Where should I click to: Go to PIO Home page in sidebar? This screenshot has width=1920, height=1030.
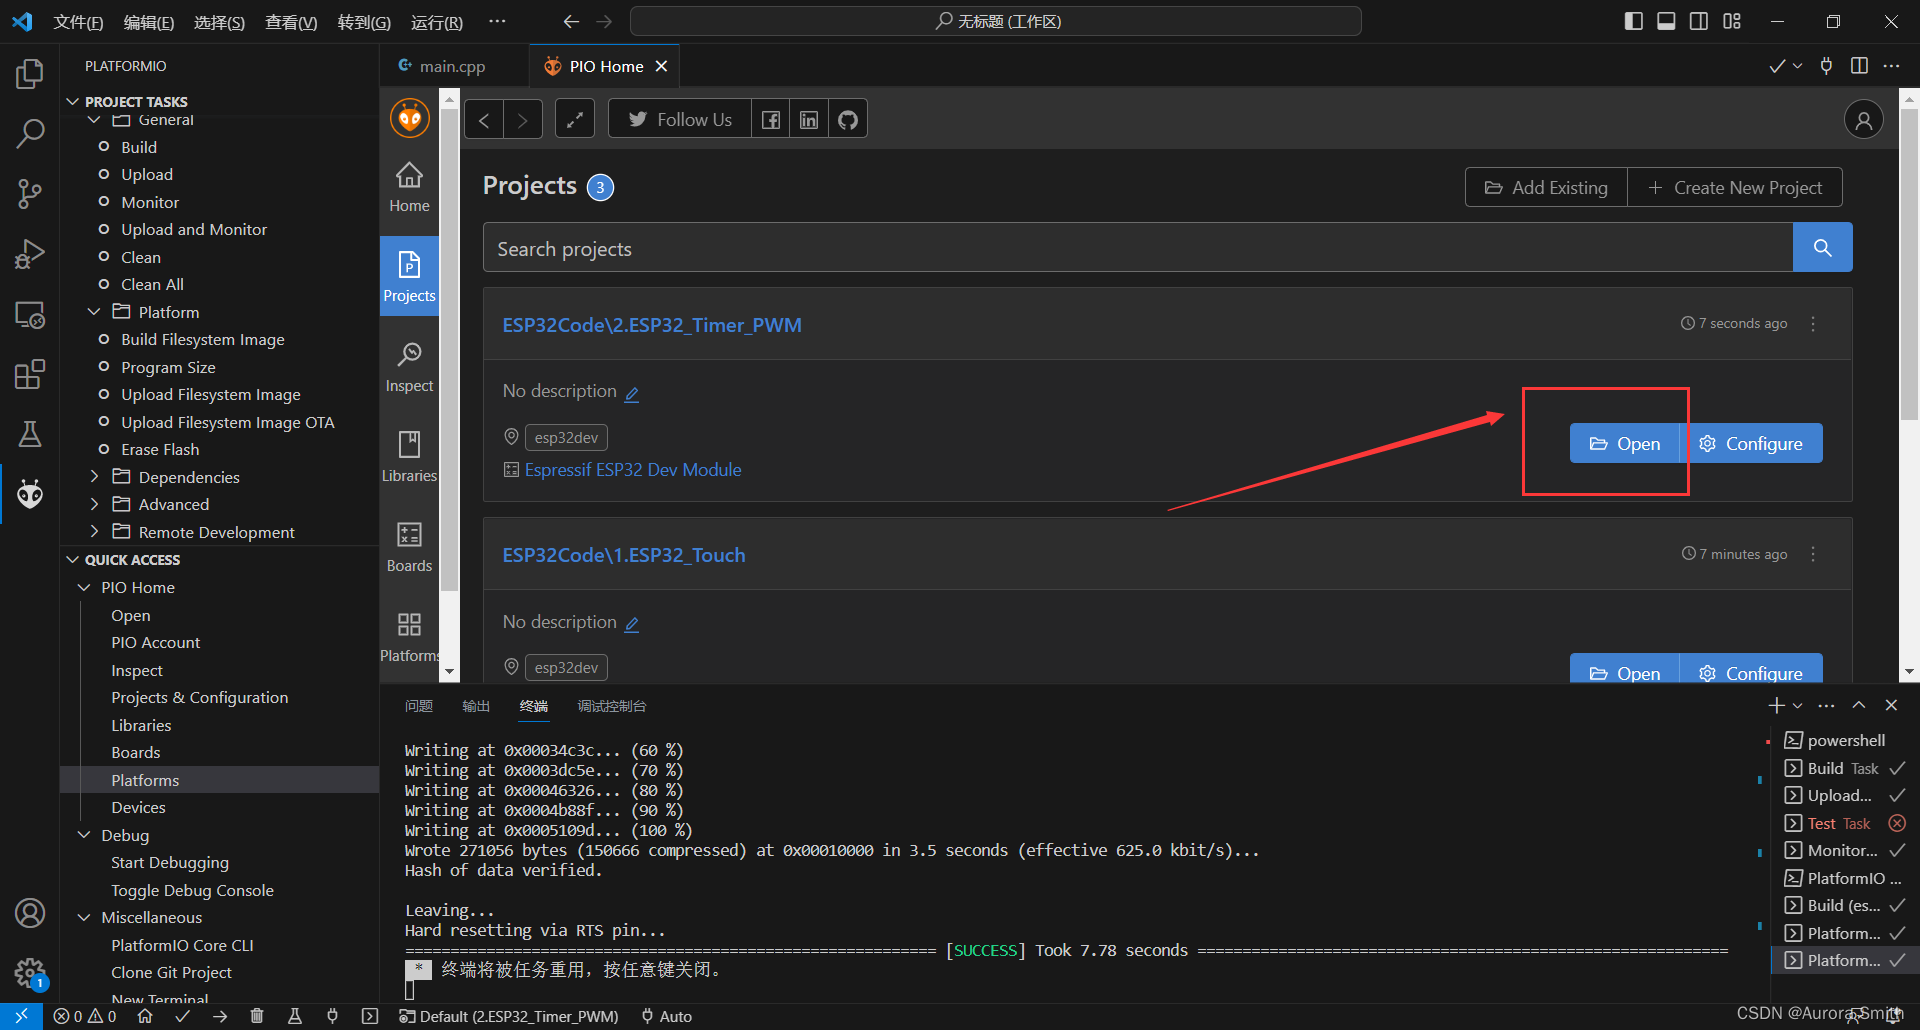[x=409, y=187]
